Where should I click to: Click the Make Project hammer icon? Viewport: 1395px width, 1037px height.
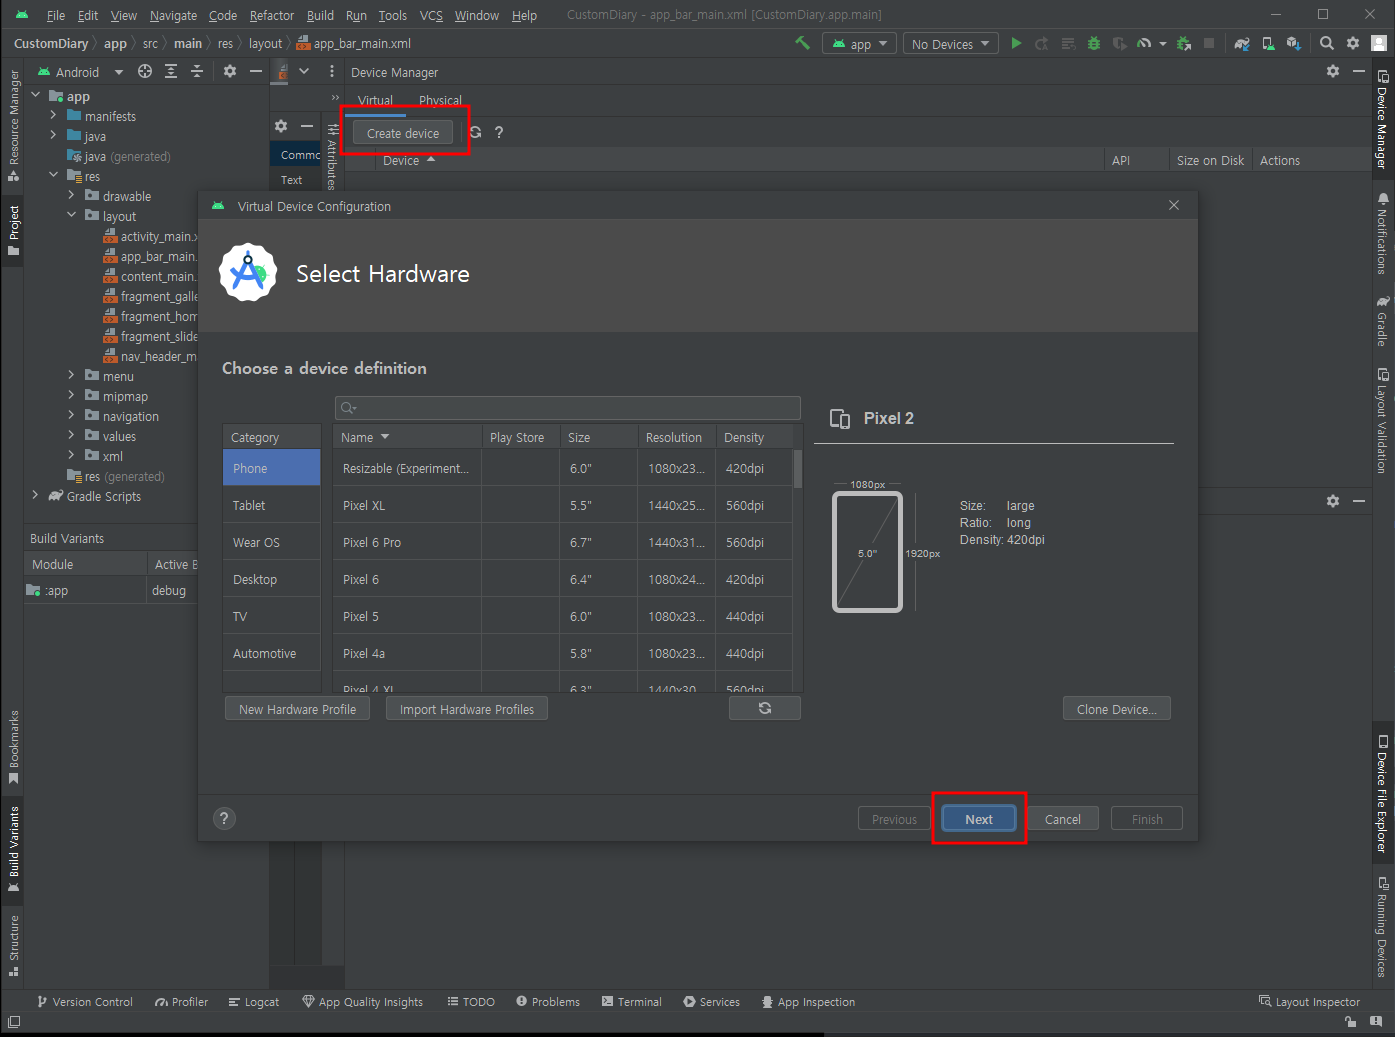[x=802, y=43]
